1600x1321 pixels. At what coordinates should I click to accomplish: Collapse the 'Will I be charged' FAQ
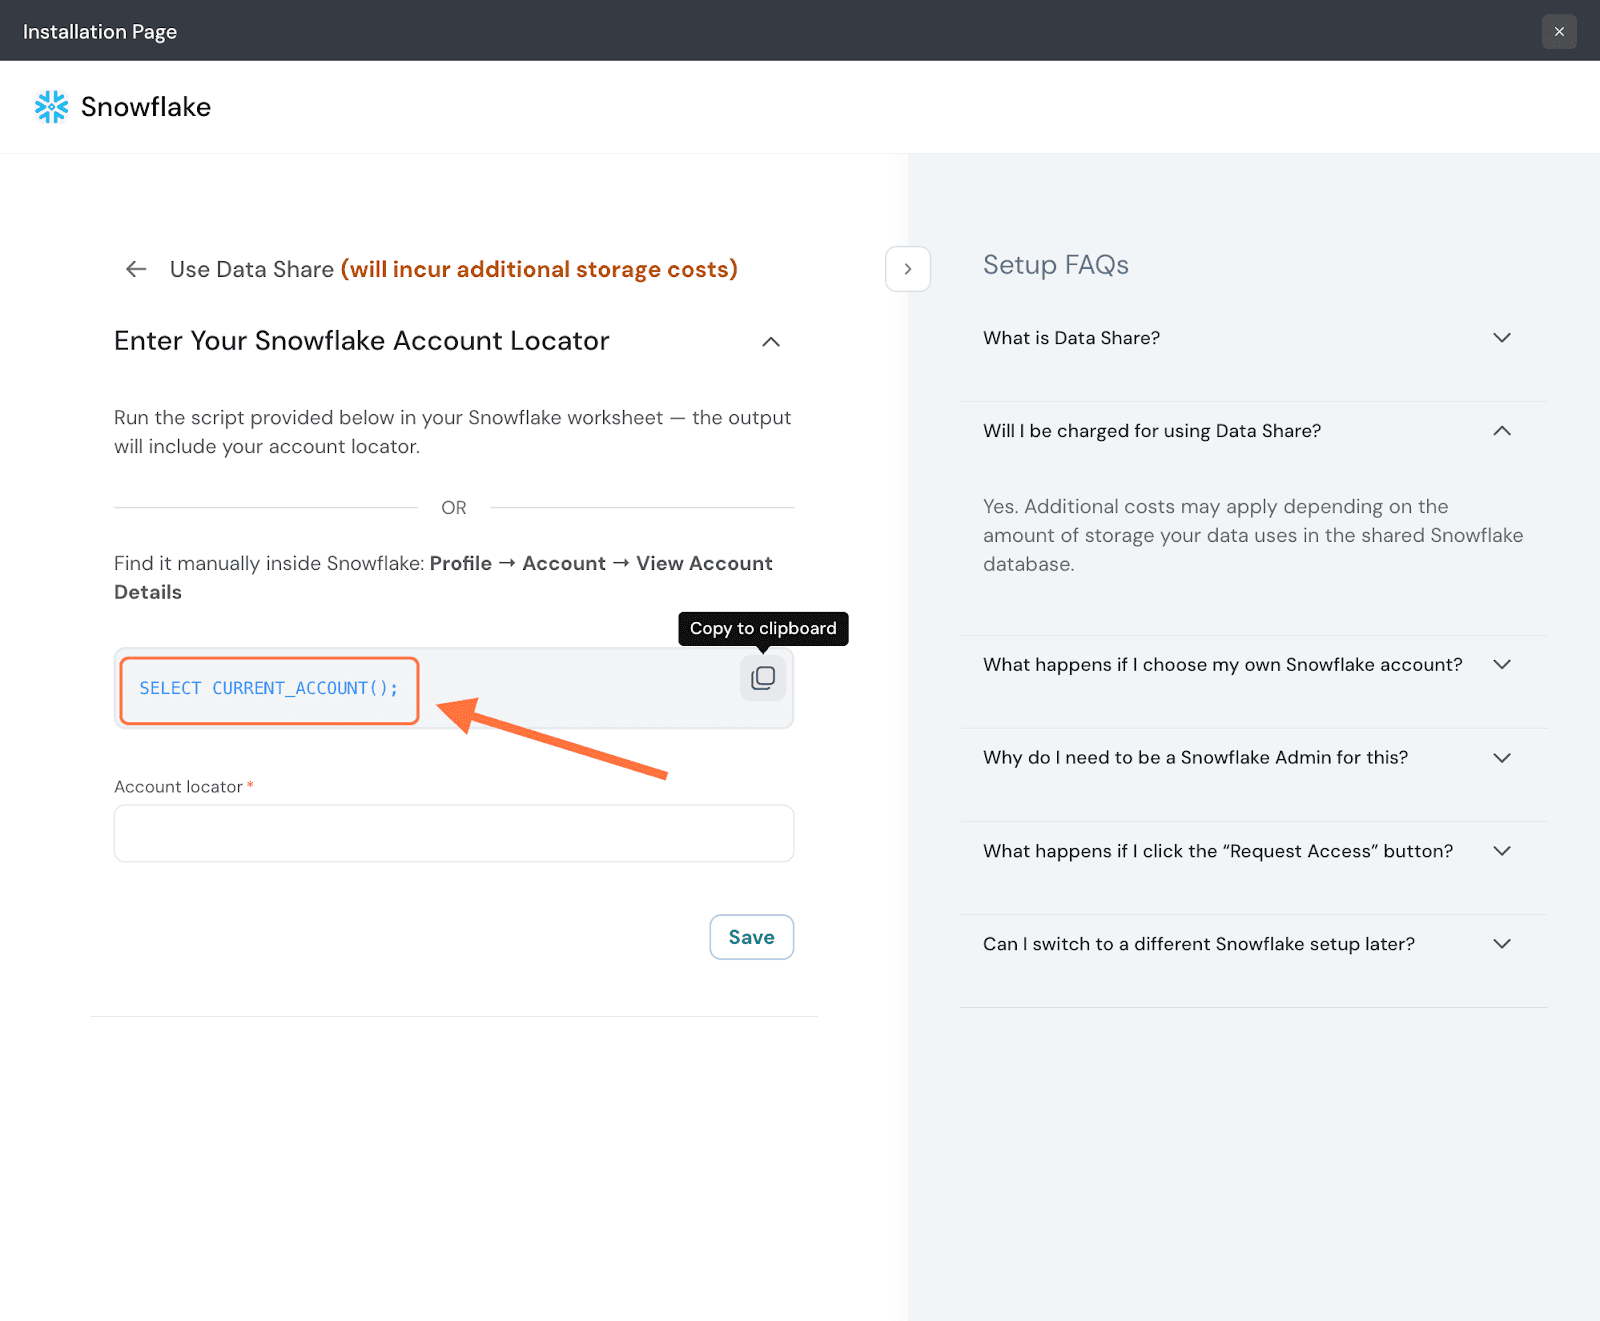[x=1501, y=431]
